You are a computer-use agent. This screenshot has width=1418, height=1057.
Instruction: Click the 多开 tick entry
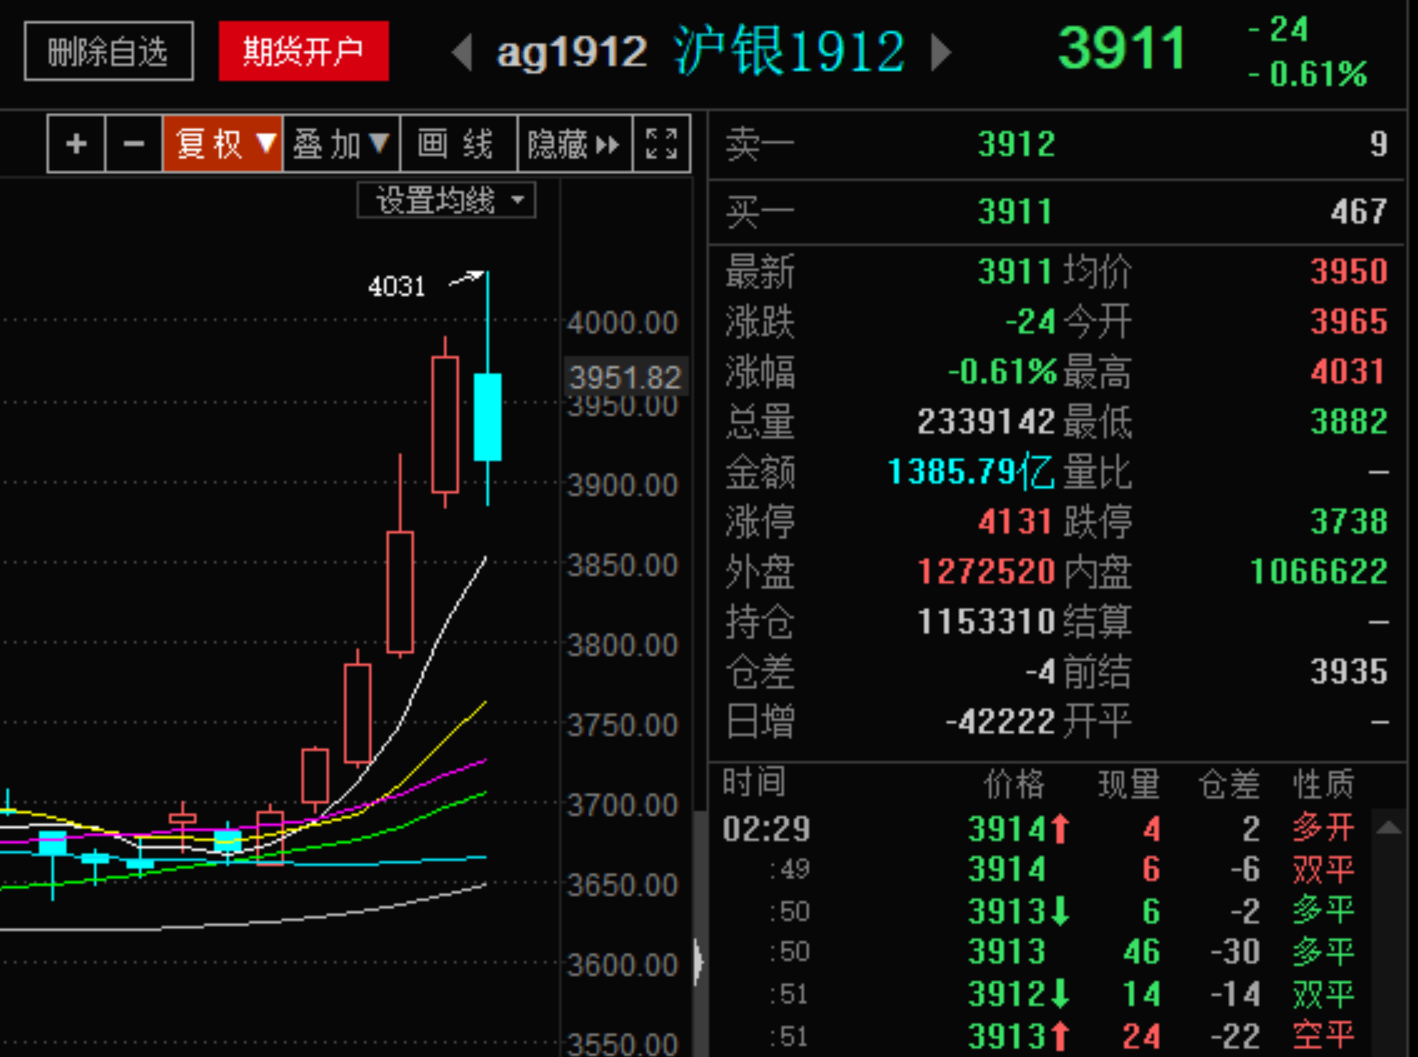[x=1323, y=828]
